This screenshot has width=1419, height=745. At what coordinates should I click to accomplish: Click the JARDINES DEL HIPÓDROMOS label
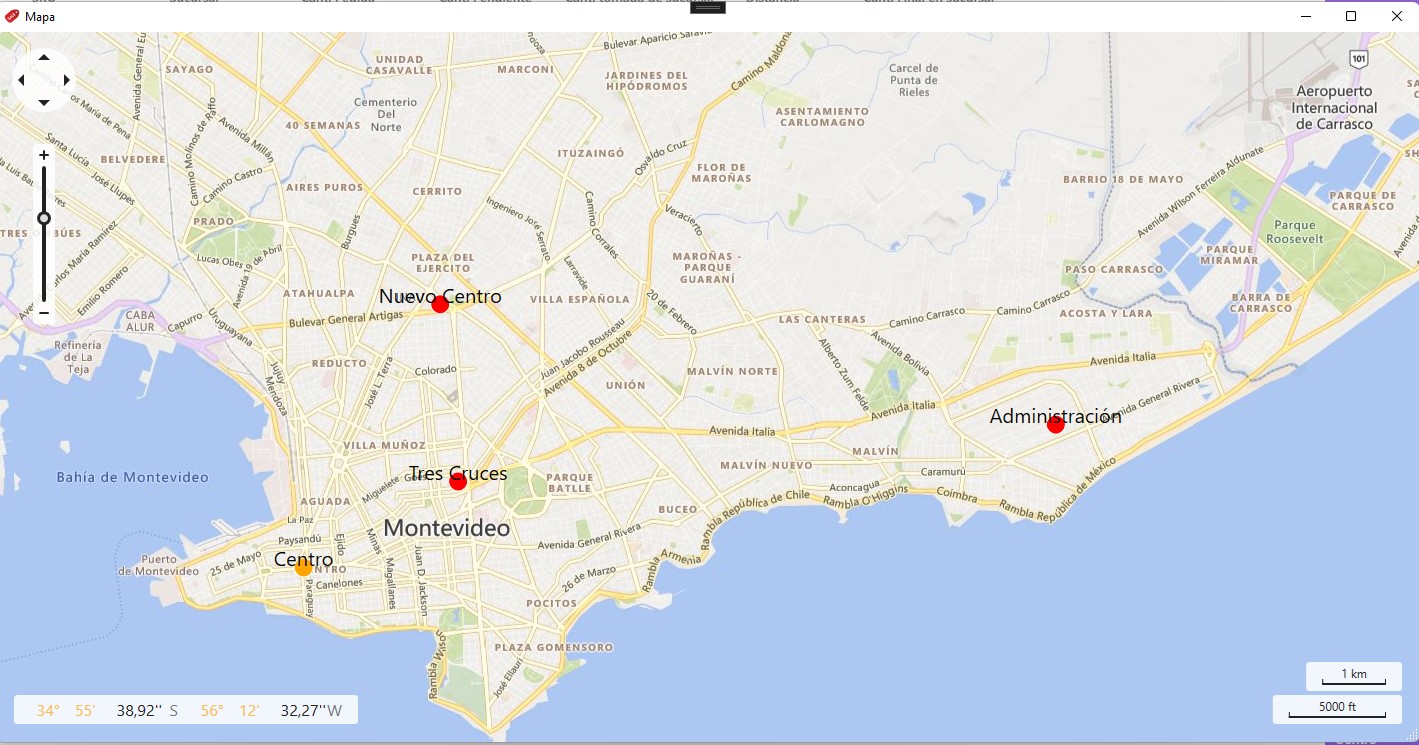pos(647,81)
